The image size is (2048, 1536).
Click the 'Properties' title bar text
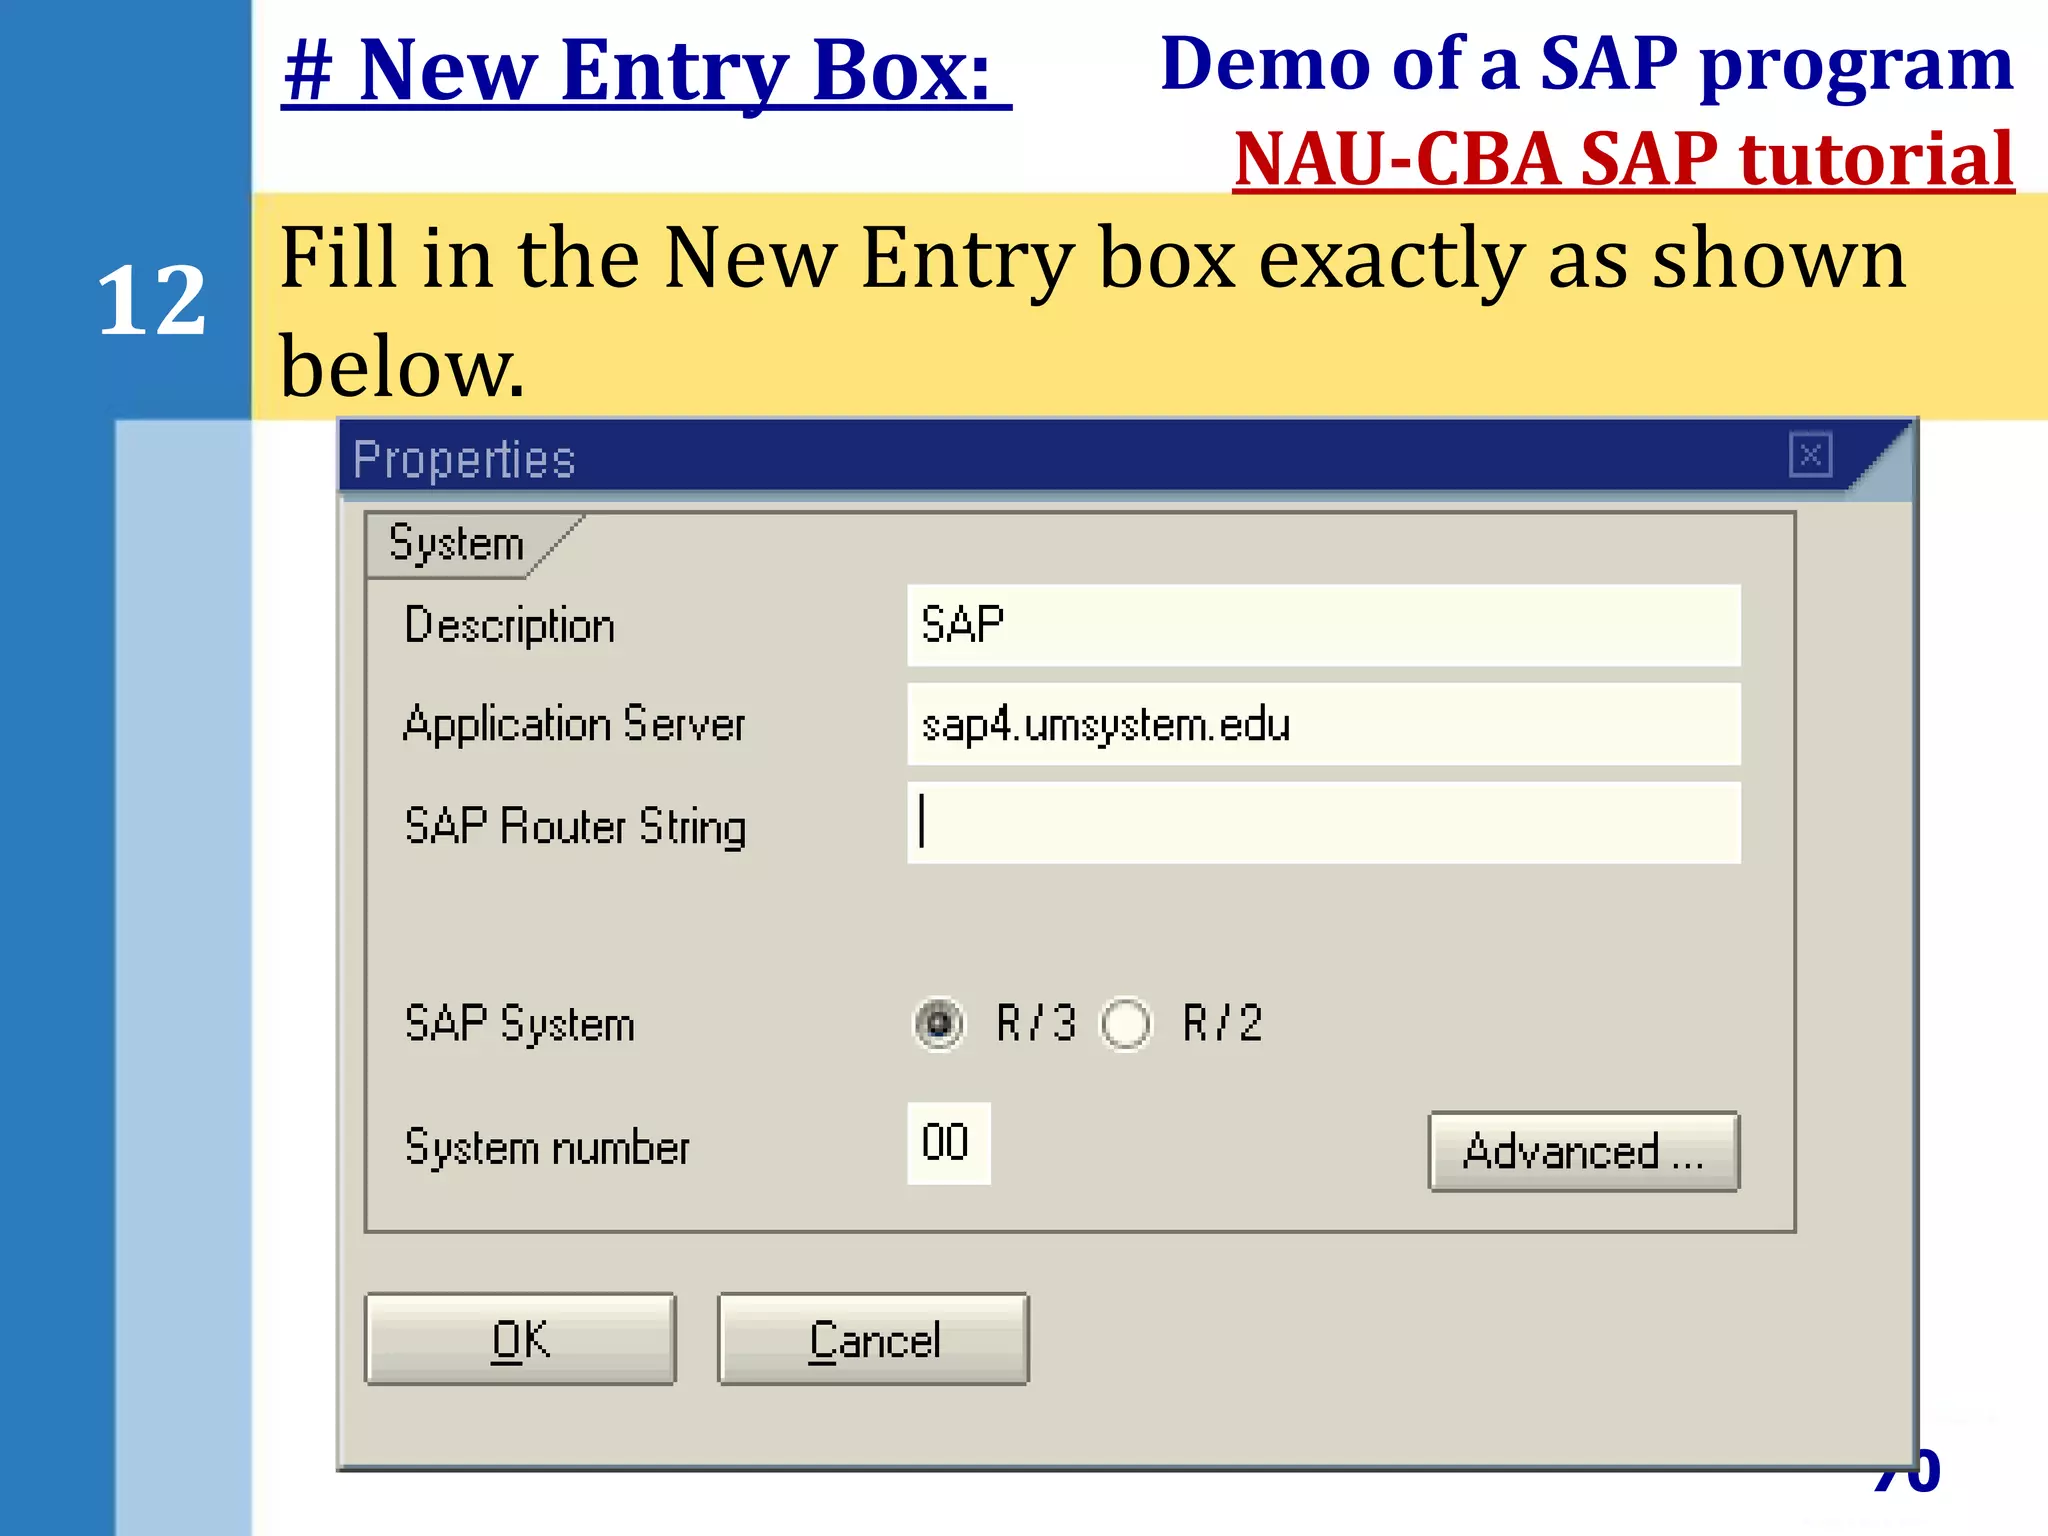click(x=464, y=461)
